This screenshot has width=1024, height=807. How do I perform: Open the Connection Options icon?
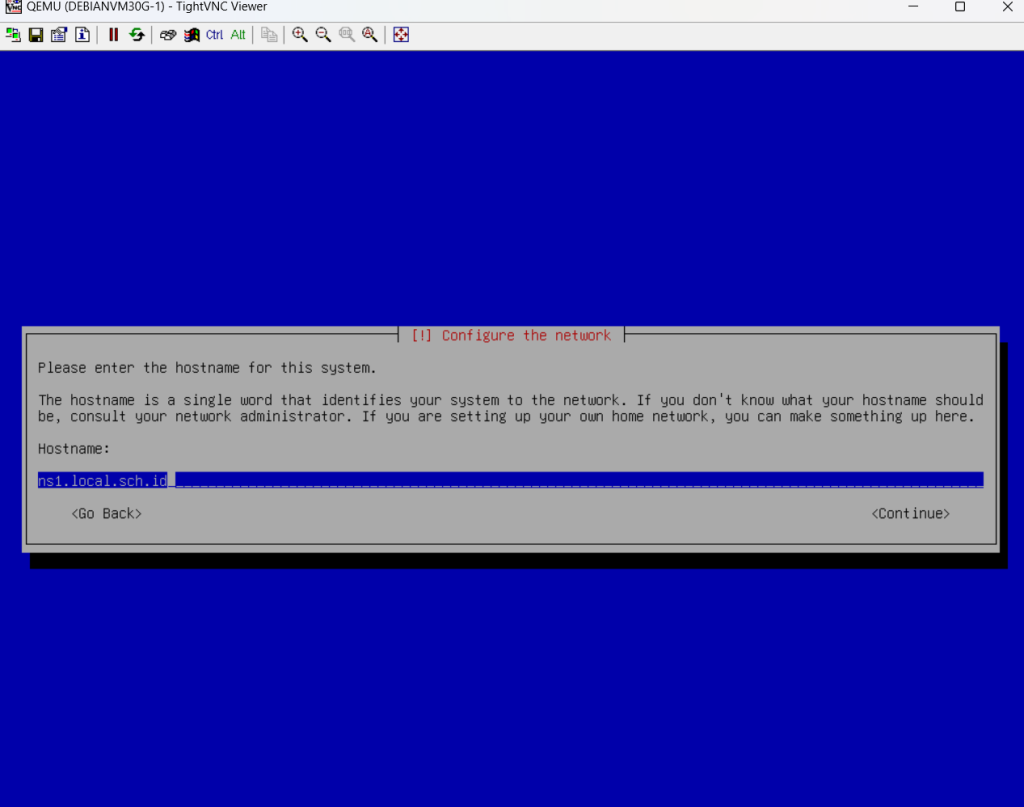[59, 35]
